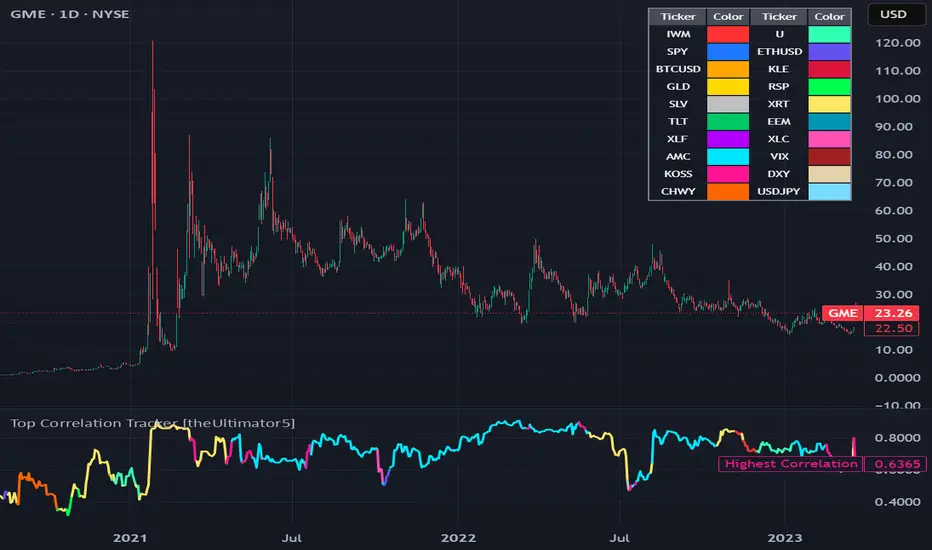Click the 2022 date axis label
Screen dimensions: 932x550
pos(458,538)
